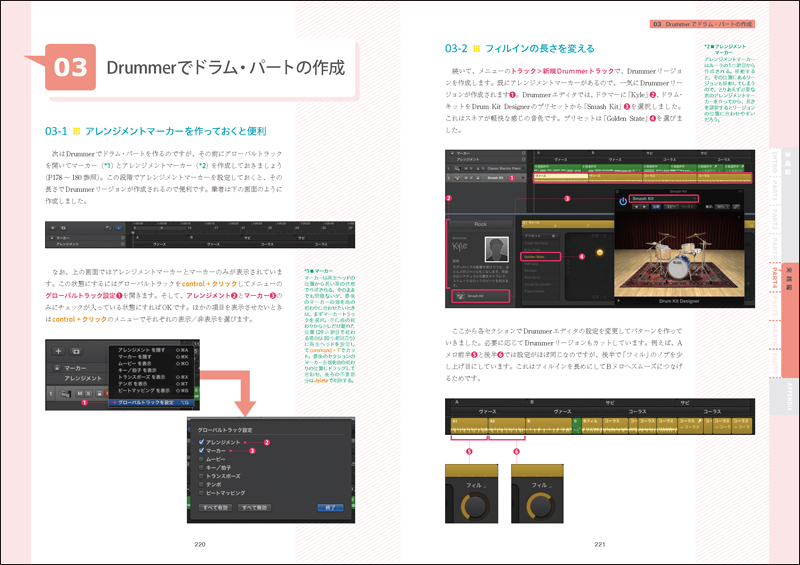800x565 pixels.
Task: Select the Golden State preset
Action: tap(541, 257)
